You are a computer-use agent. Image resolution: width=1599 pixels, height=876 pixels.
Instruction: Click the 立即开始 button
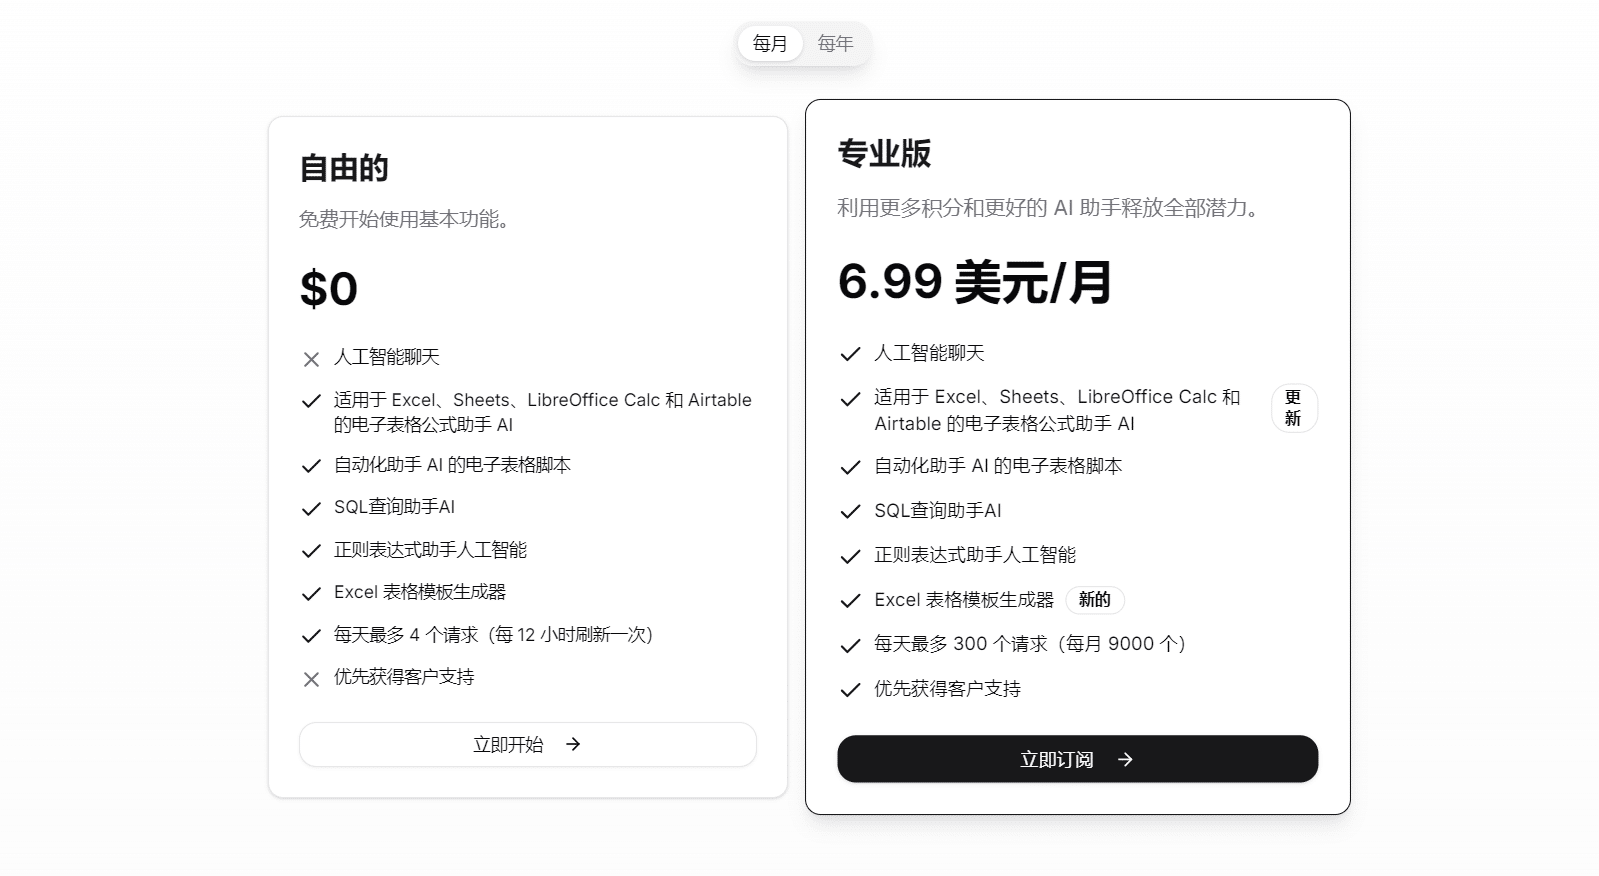click(x=527, y=744)
